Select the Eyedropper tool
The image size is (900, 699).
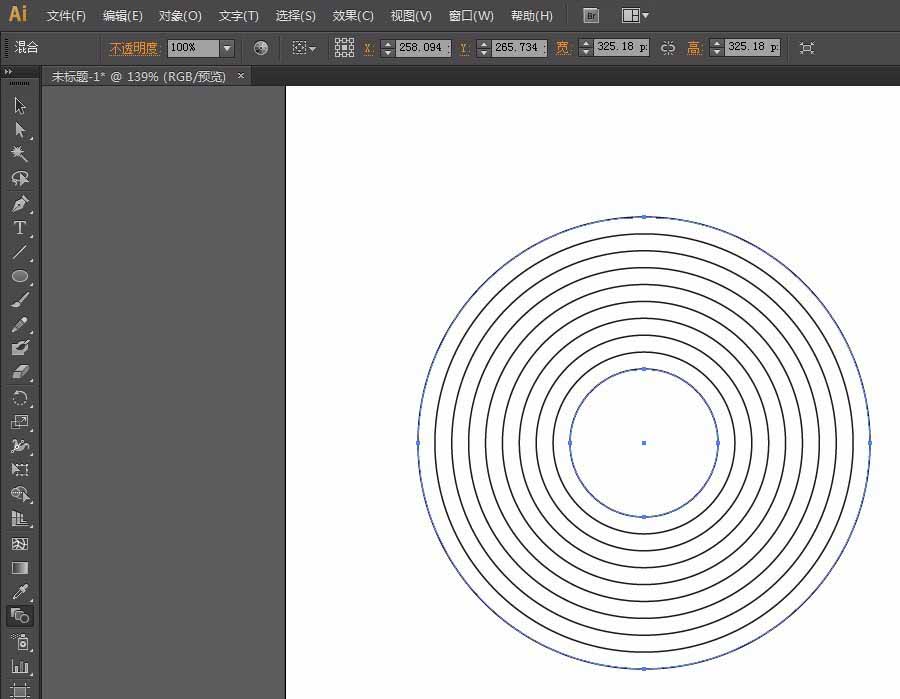click(20, 592)
